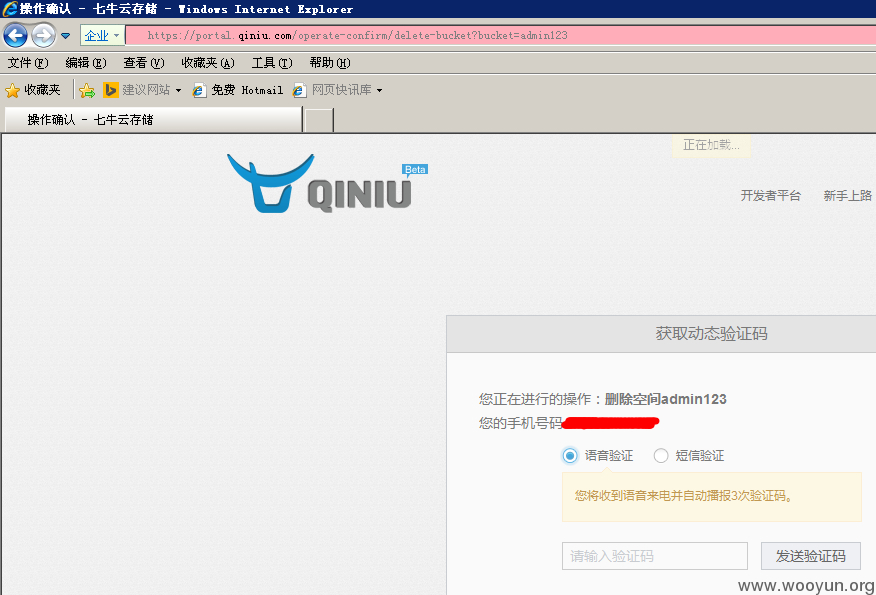This screenshot has height=595, width=876.
Task: Click the browser Forward arrow button
Action: pos(43,36)
